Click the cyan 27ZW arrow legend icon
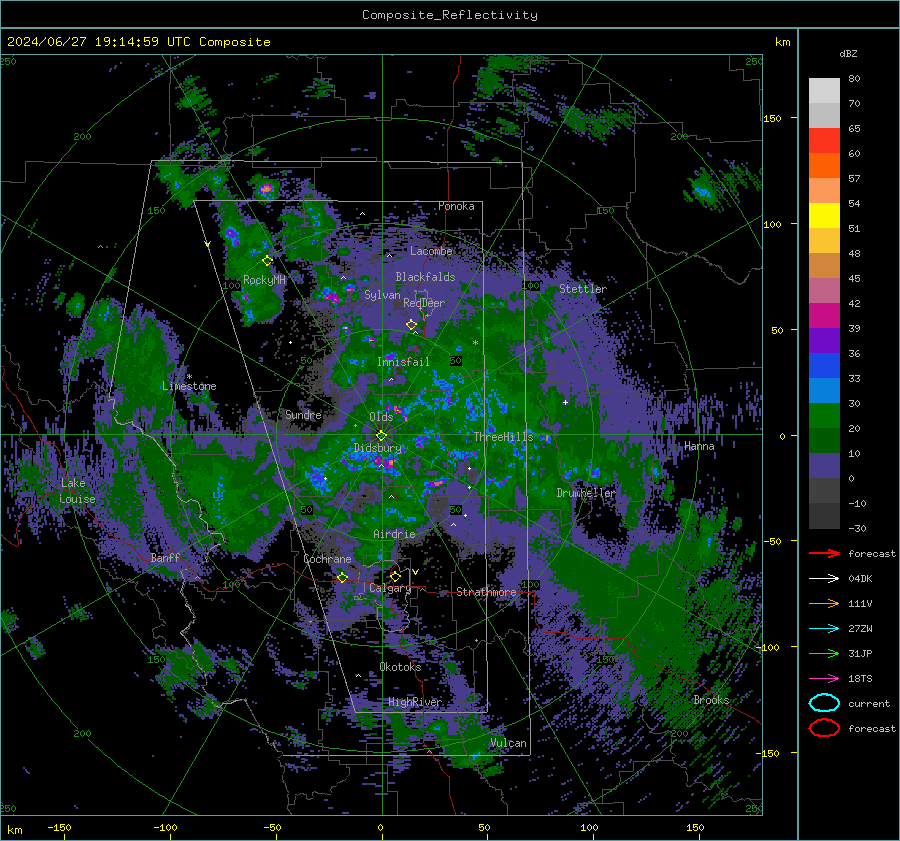This screenshot has height=841, width=900. [x=824, y=629]
